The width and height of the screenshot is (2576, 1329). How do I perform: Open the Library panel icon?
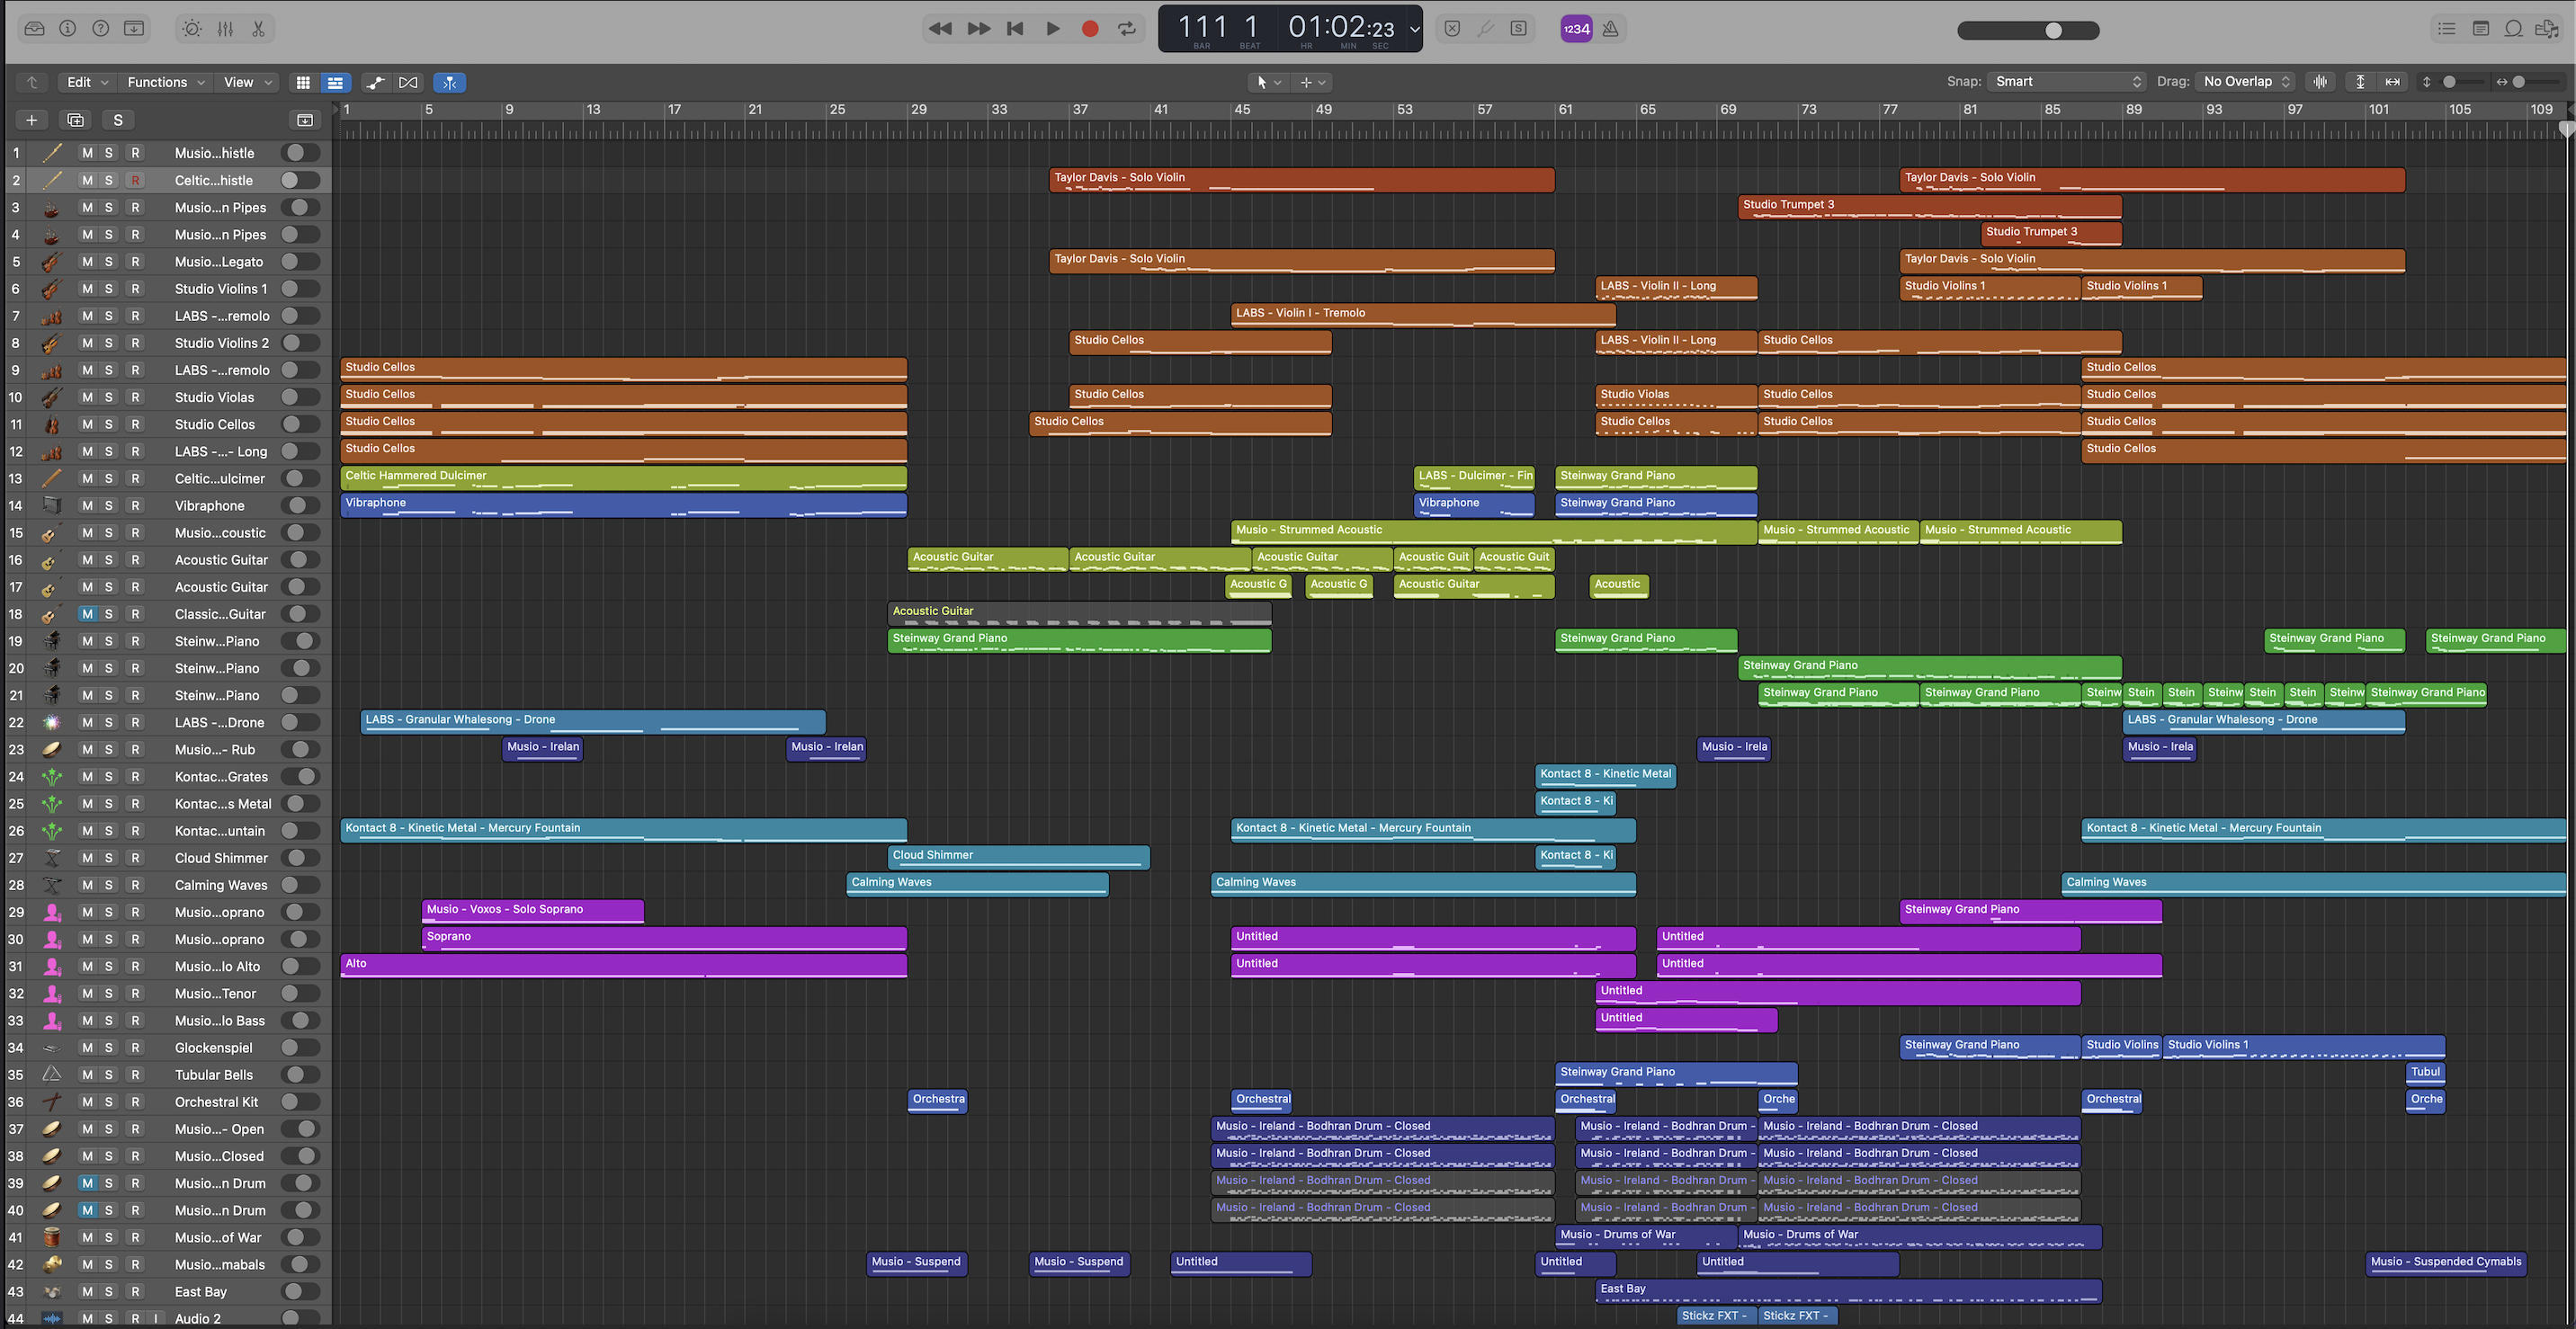(x=34, y=29)
